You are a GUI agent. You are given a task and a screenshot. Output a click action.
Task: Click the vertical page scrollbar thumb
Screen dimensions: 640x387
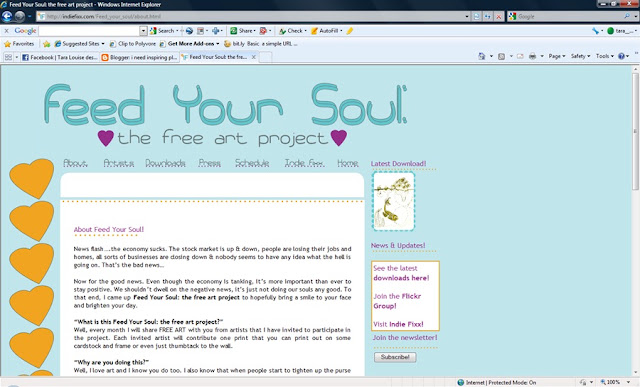pos(636,131)
